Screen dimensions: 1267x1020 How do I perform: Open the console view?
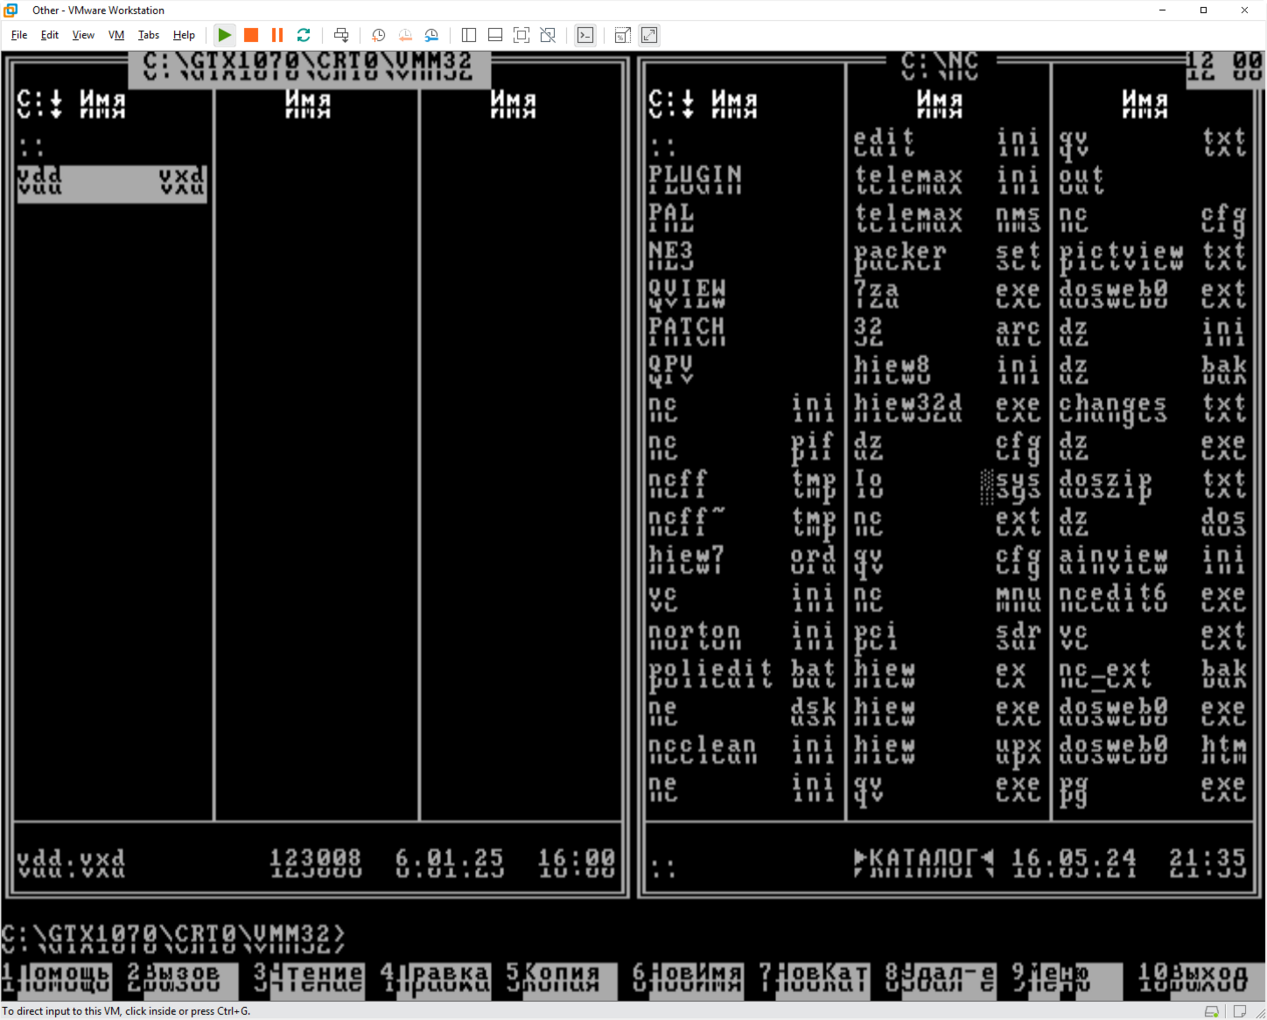[x=585, y=35]
